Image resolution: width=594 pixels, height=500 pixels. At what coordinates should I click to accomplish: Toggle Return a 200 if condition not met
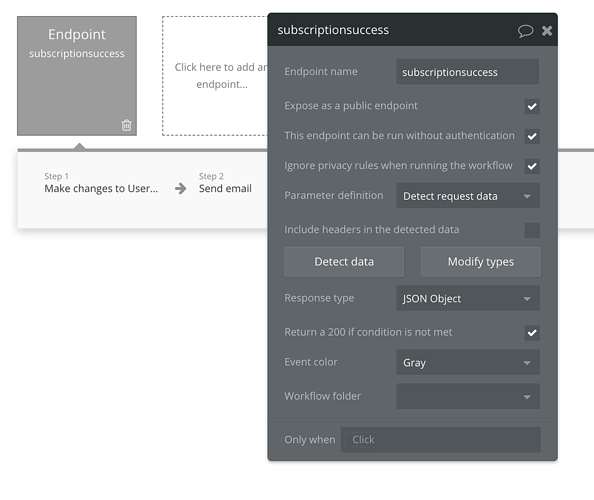(532, 333)
